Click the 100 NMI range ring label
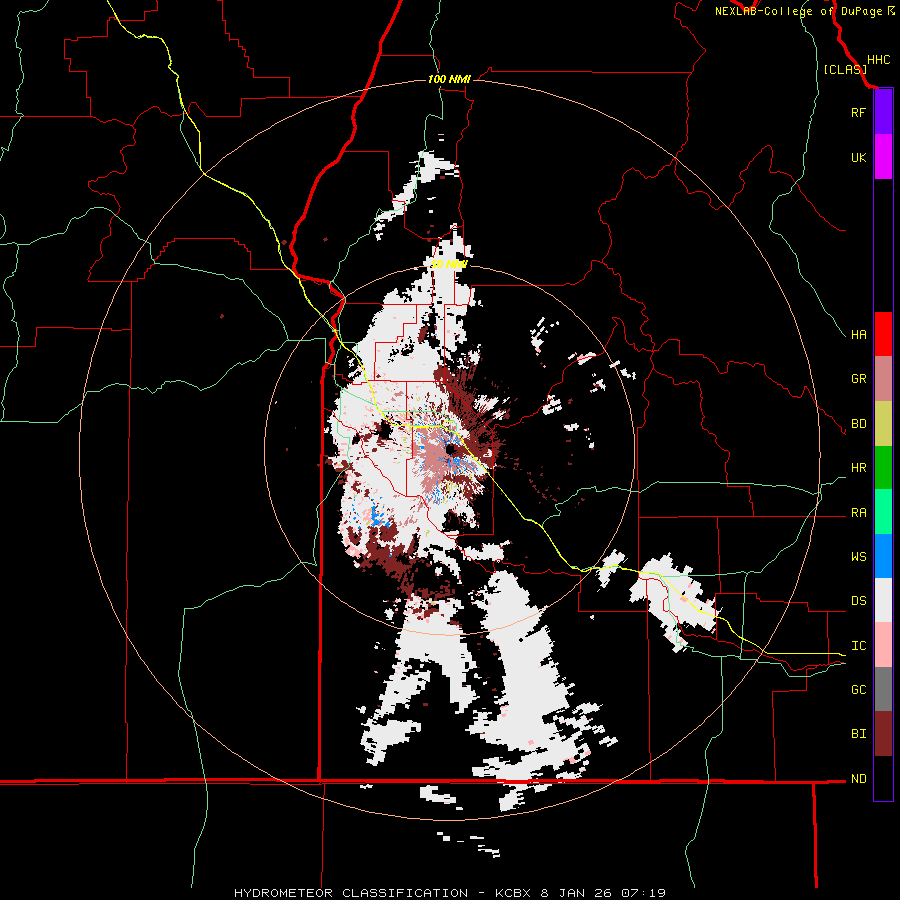This screenshot has height=900, width=900. click(x=449, y=79)
